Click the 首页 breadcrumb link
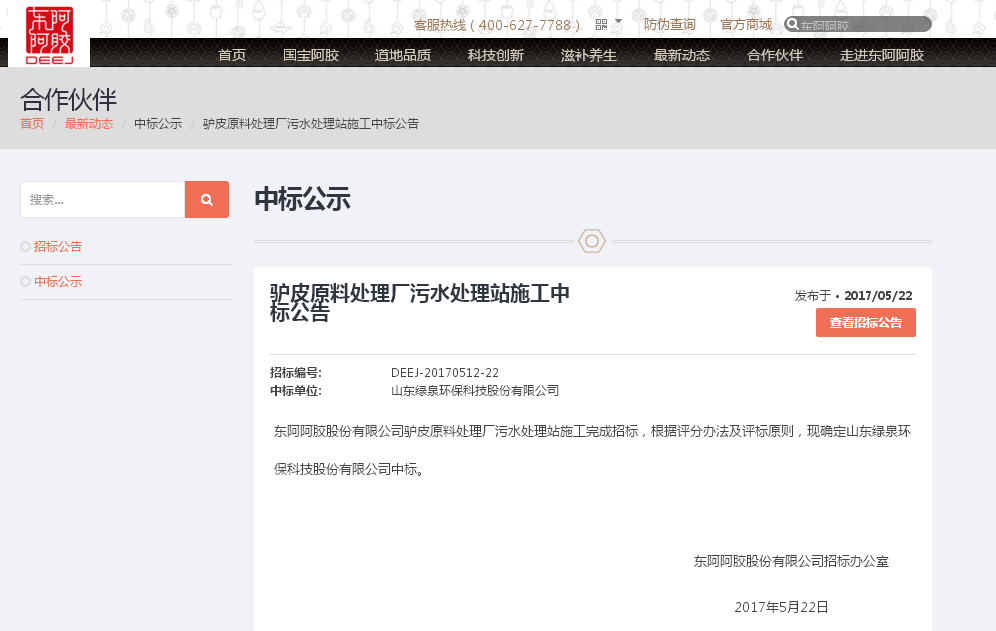The width and height of the screenshot is (996, 631). click(x=31, y=123)
